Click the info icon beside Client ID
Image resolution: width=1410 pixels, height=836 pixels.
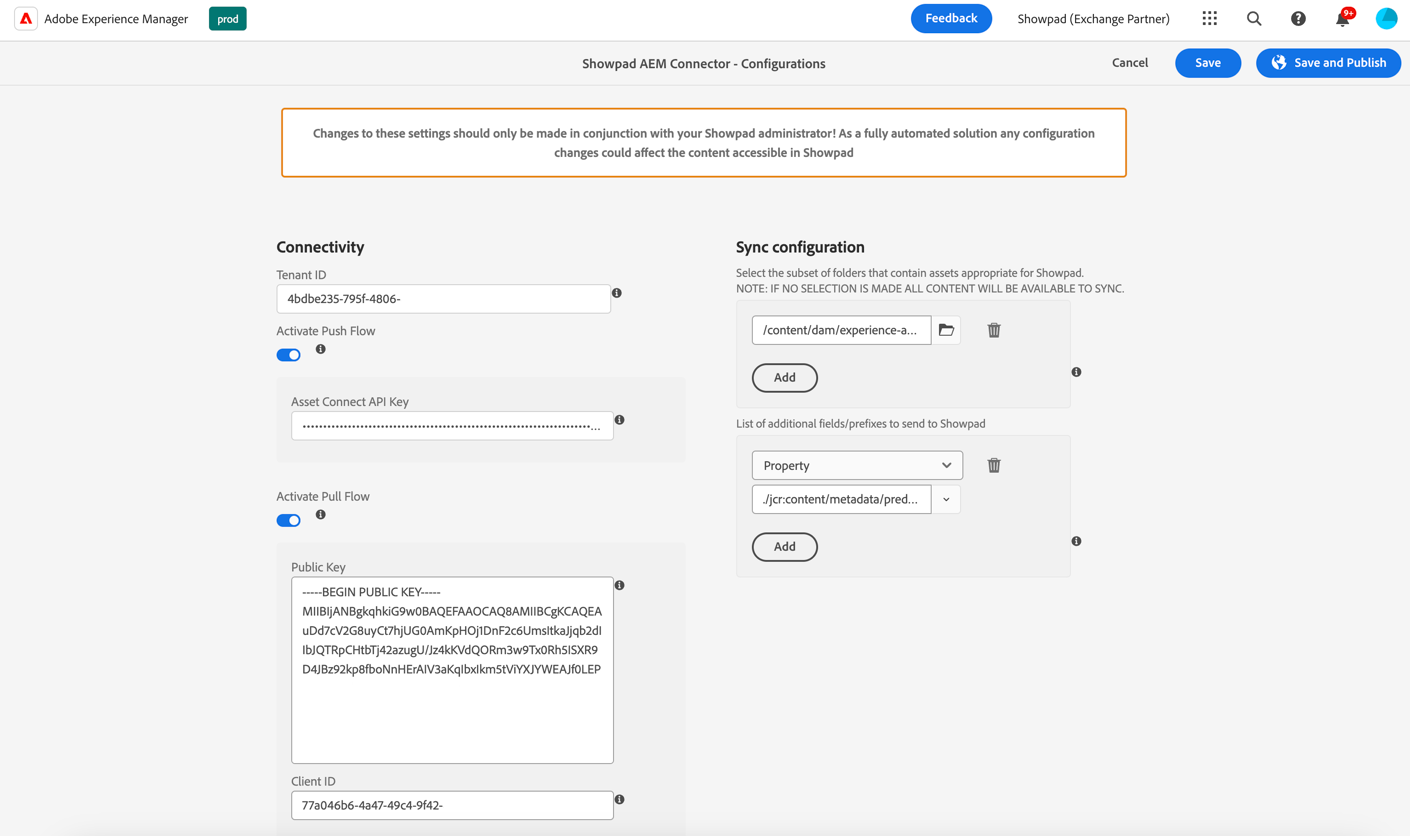pos(620,800)
